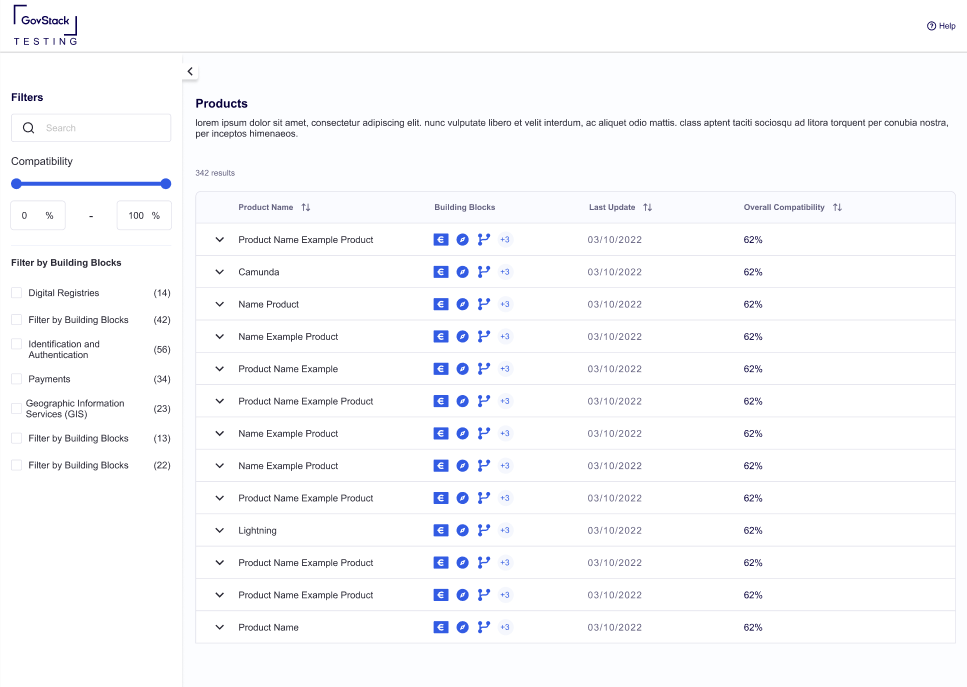Sort by Product Name using arrows icon
The image size is (967, 687).
pyautogui.click(x=306, y=207)
